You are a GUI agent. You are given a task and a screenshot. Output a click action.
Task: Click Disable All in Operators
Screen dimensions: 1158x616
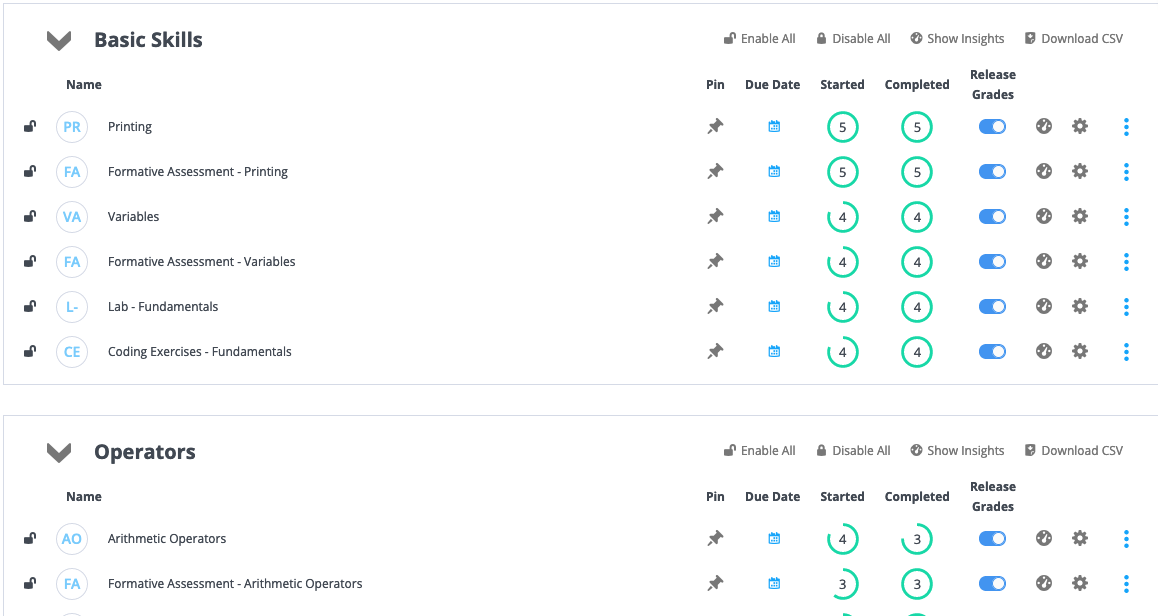(853, 451)
